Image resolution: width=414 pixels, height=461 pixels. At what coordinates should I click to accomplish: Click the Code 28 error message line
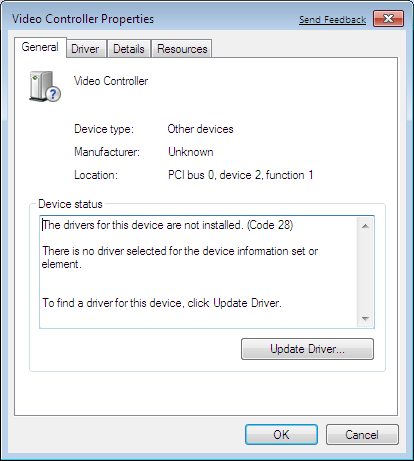point(168,225)
